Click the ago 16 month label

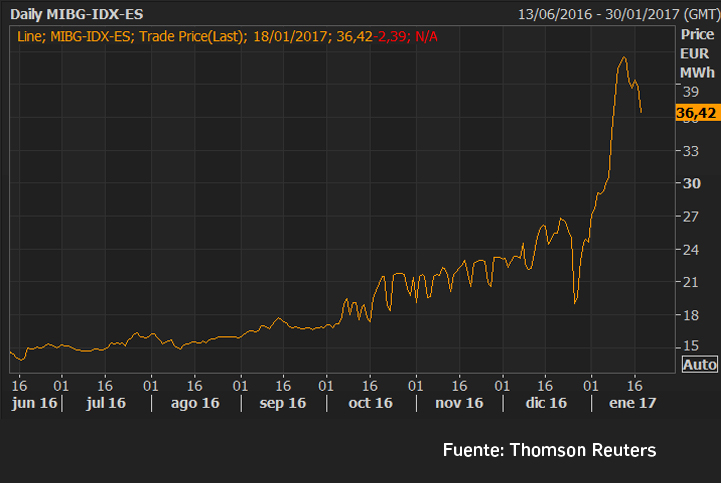[195, 403]
